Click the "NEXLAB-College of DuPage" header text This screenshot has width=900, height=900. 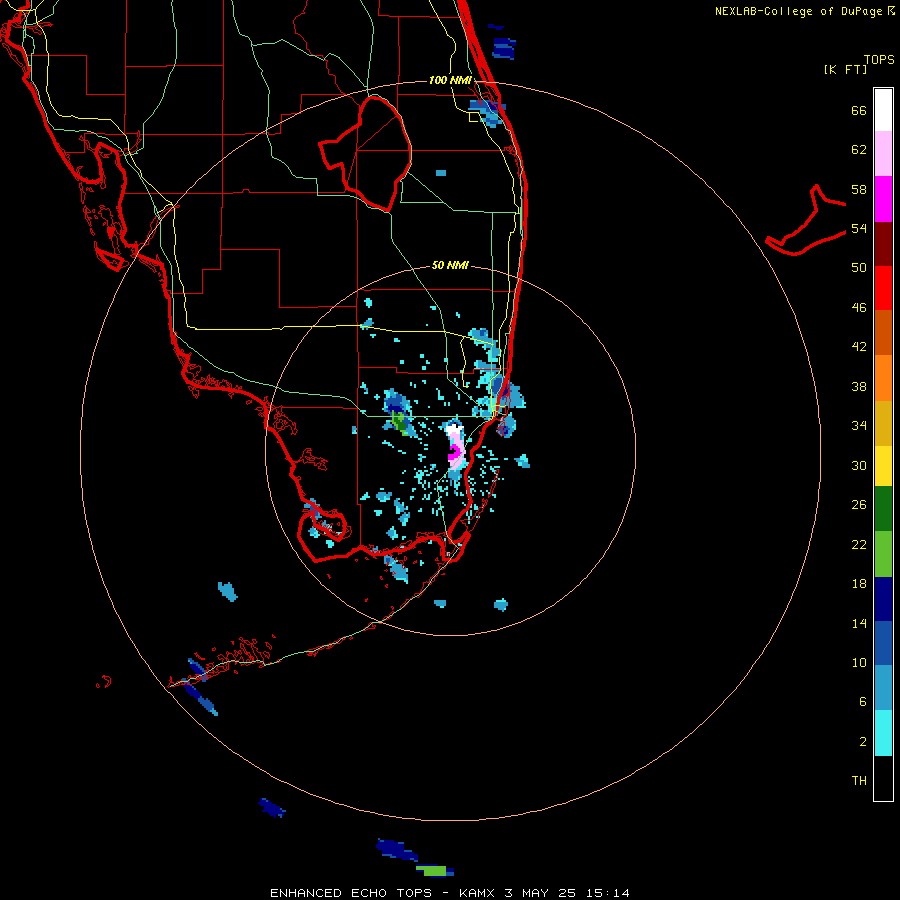(x=800, y=11)
